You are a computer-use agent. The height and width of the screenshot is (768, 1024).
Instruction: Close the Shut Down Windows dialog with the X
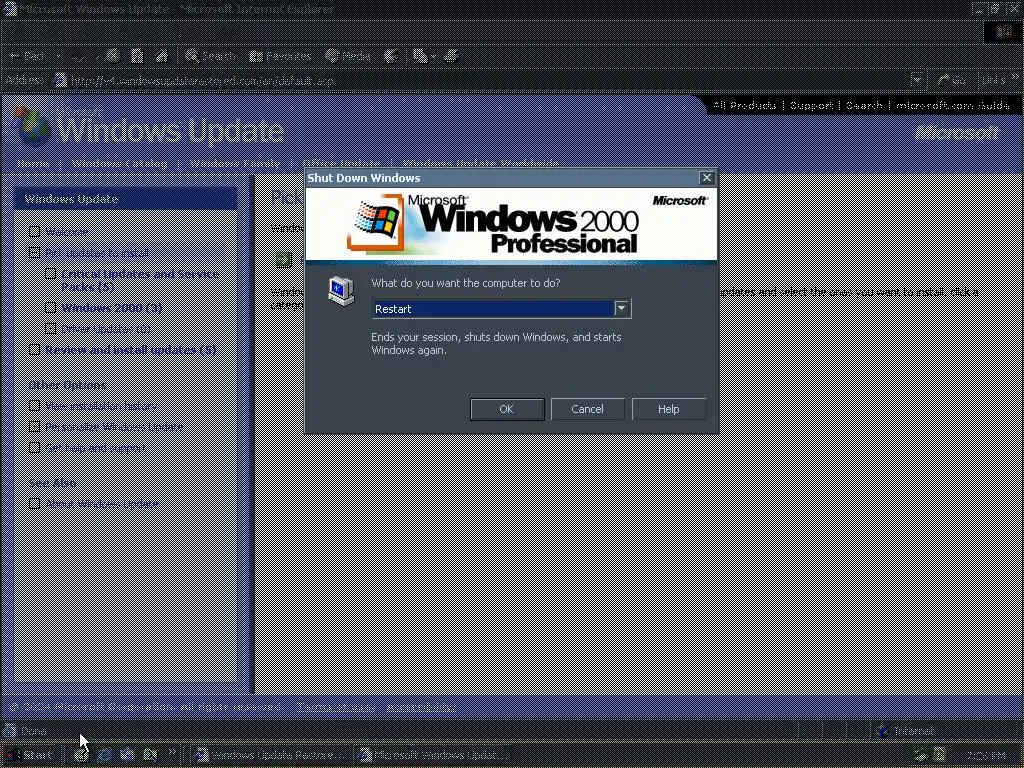(x=707, y=178)
